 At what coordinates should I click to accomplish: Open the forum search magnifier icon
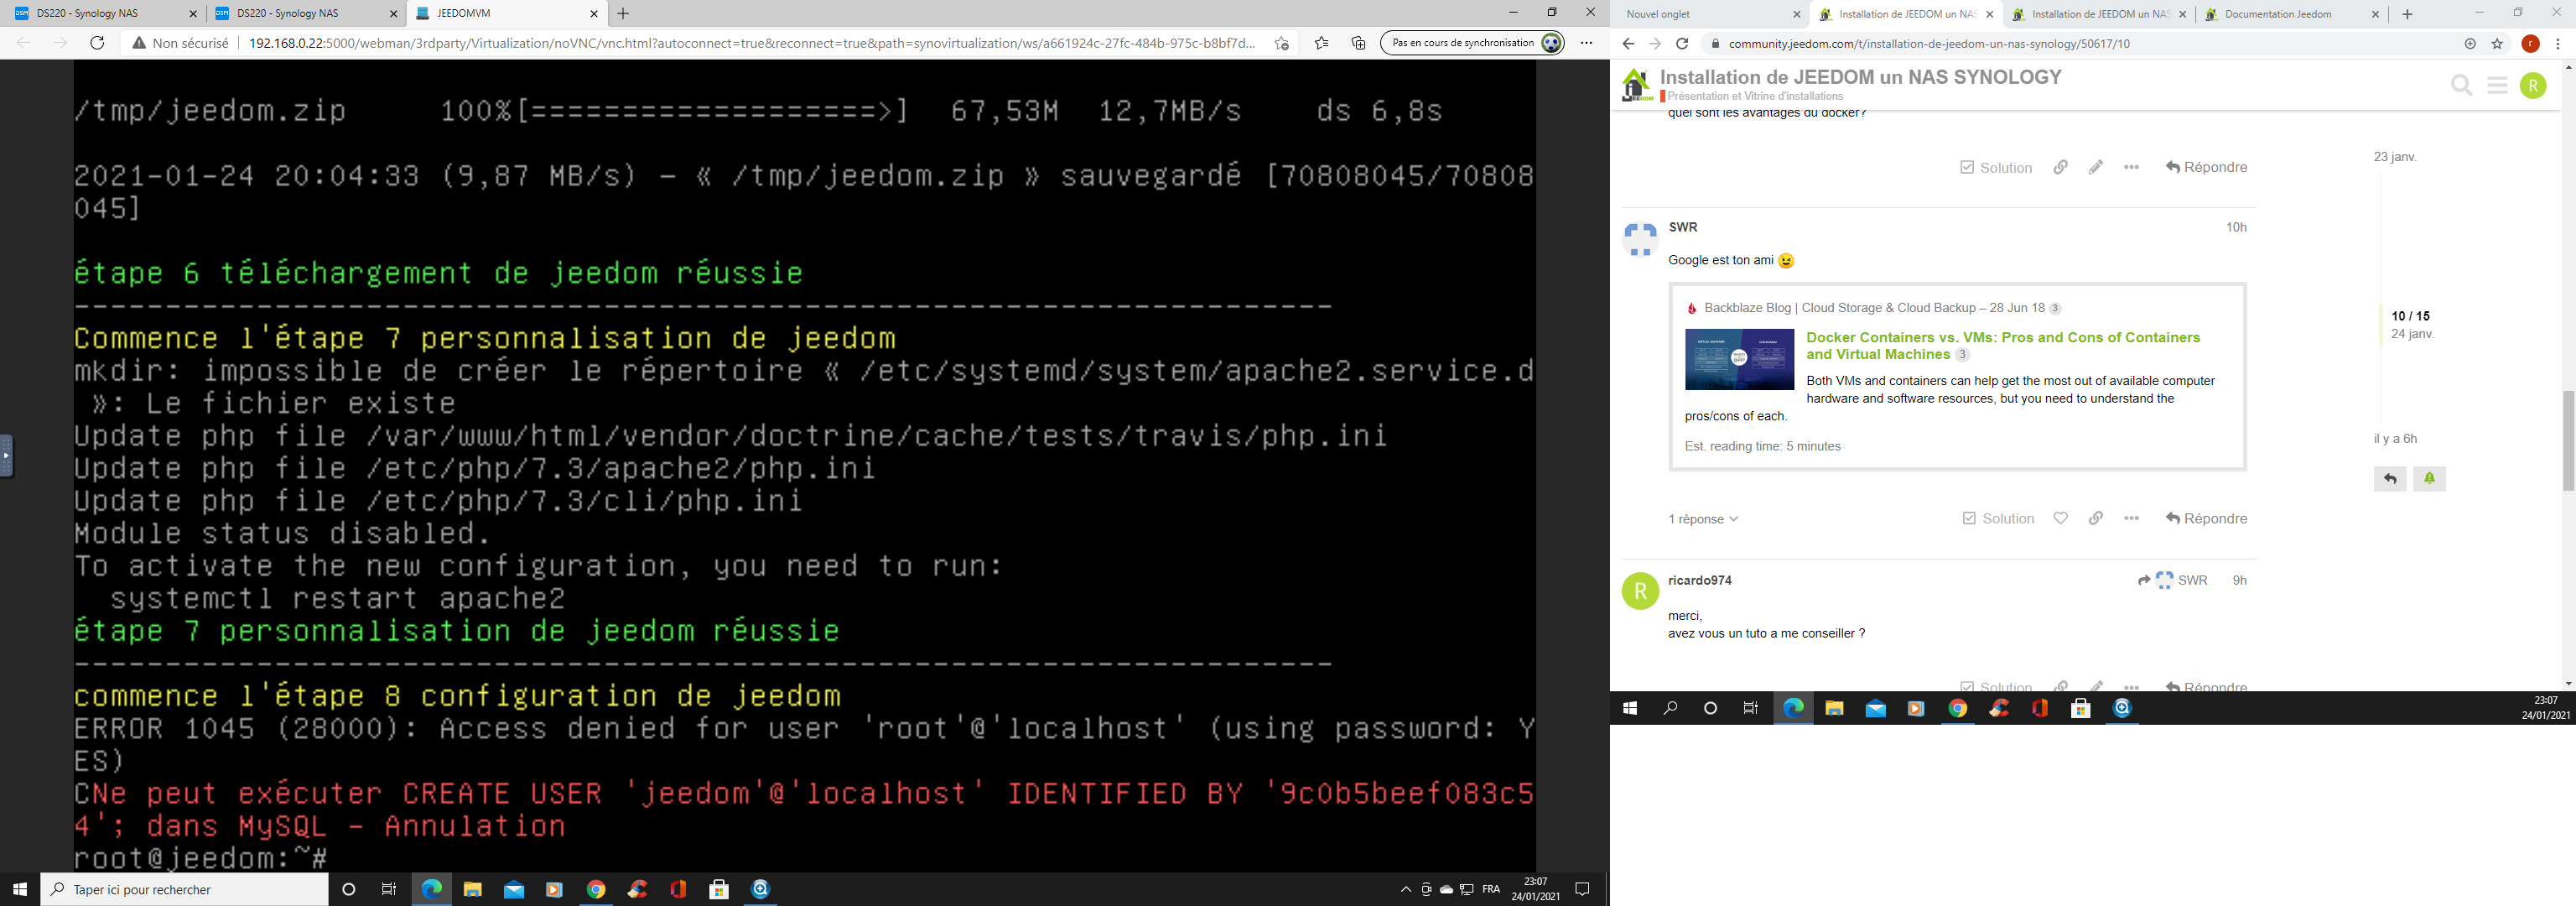tap(2461, 86)
